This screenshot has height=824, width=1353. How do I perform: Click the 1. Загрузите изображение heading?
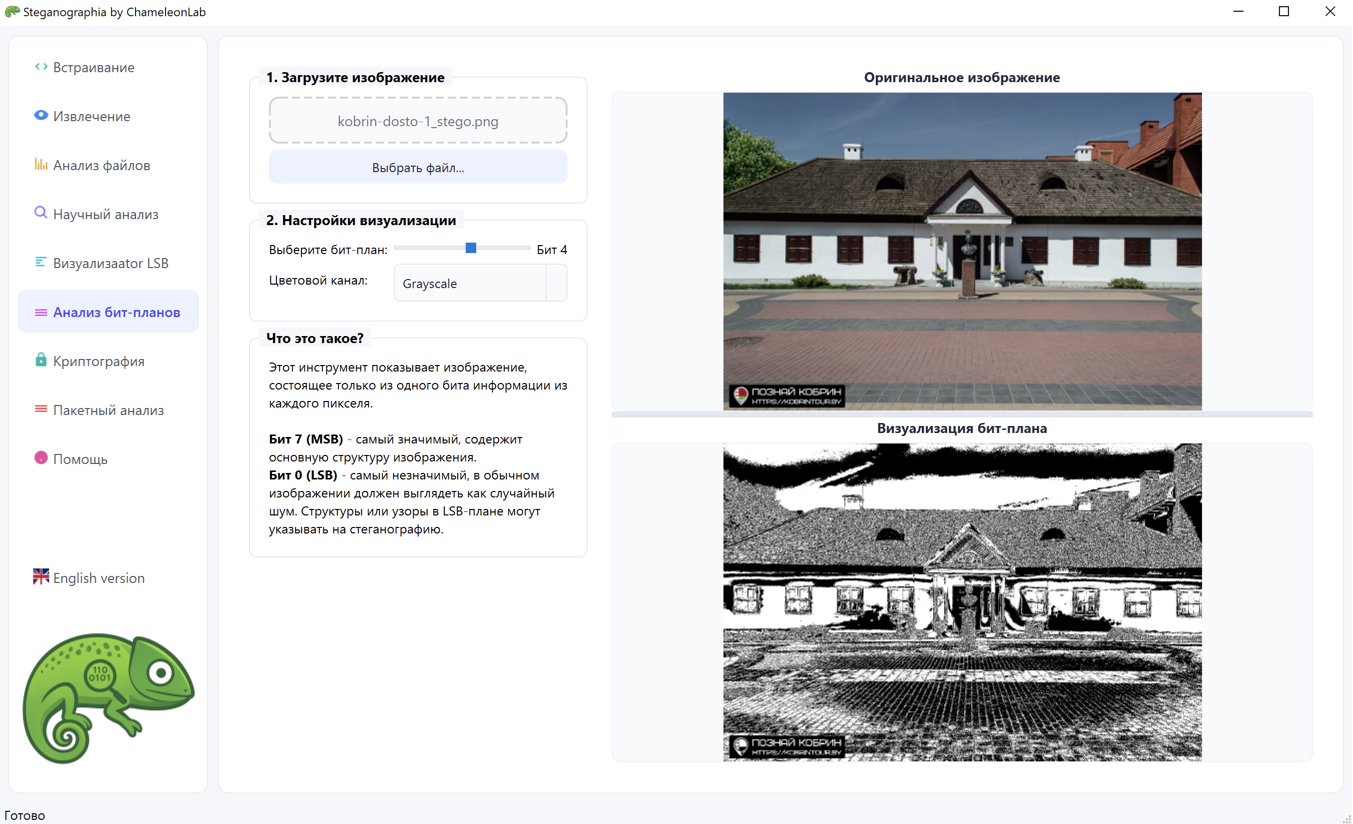[355, 77]
